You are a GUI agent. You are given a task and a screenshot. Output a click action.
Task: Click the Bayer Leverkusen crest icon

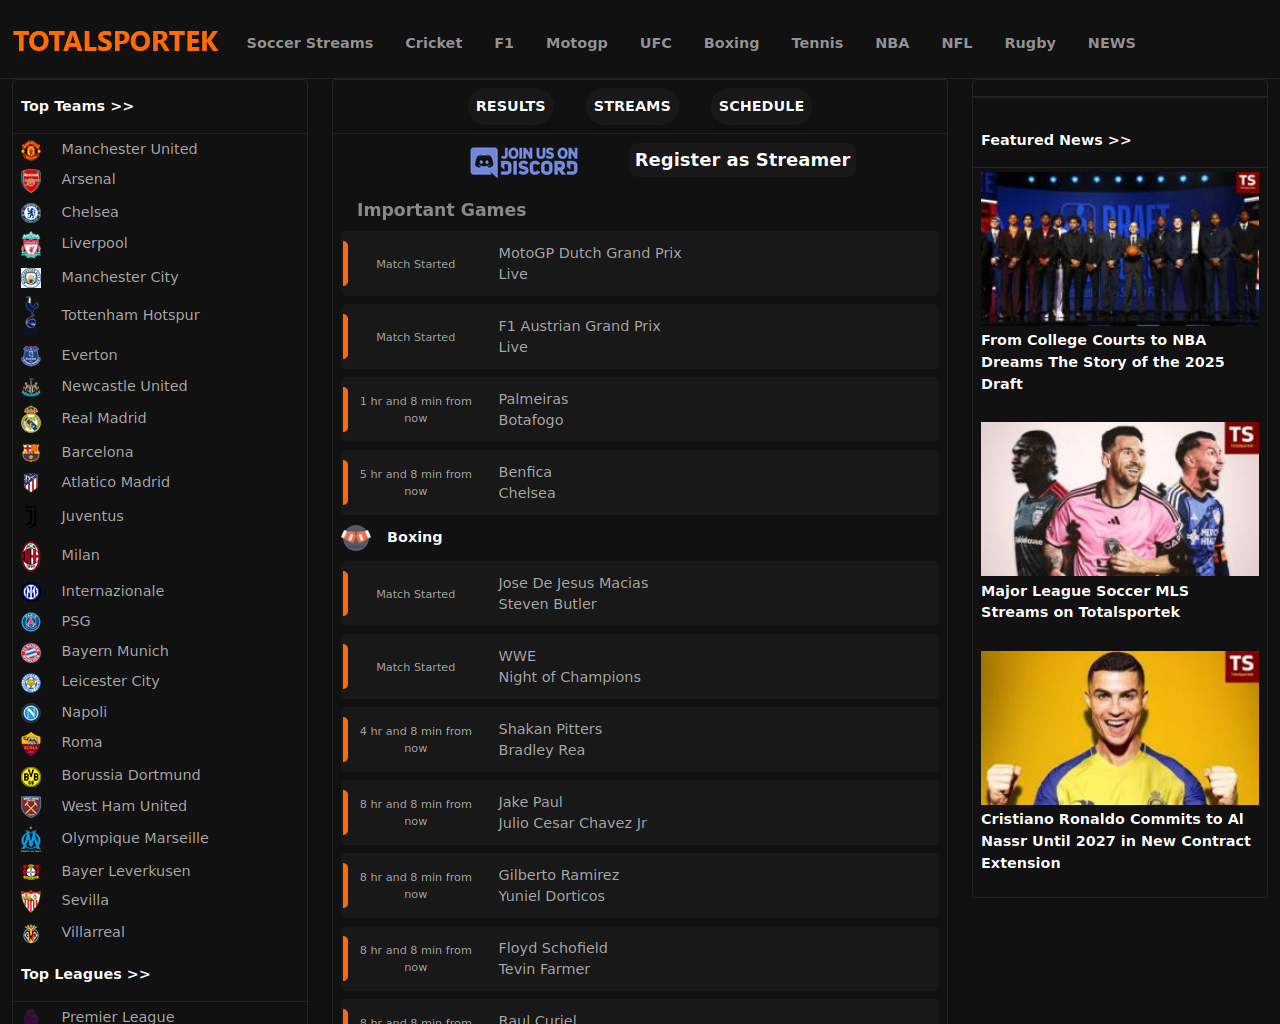[31, 871]
